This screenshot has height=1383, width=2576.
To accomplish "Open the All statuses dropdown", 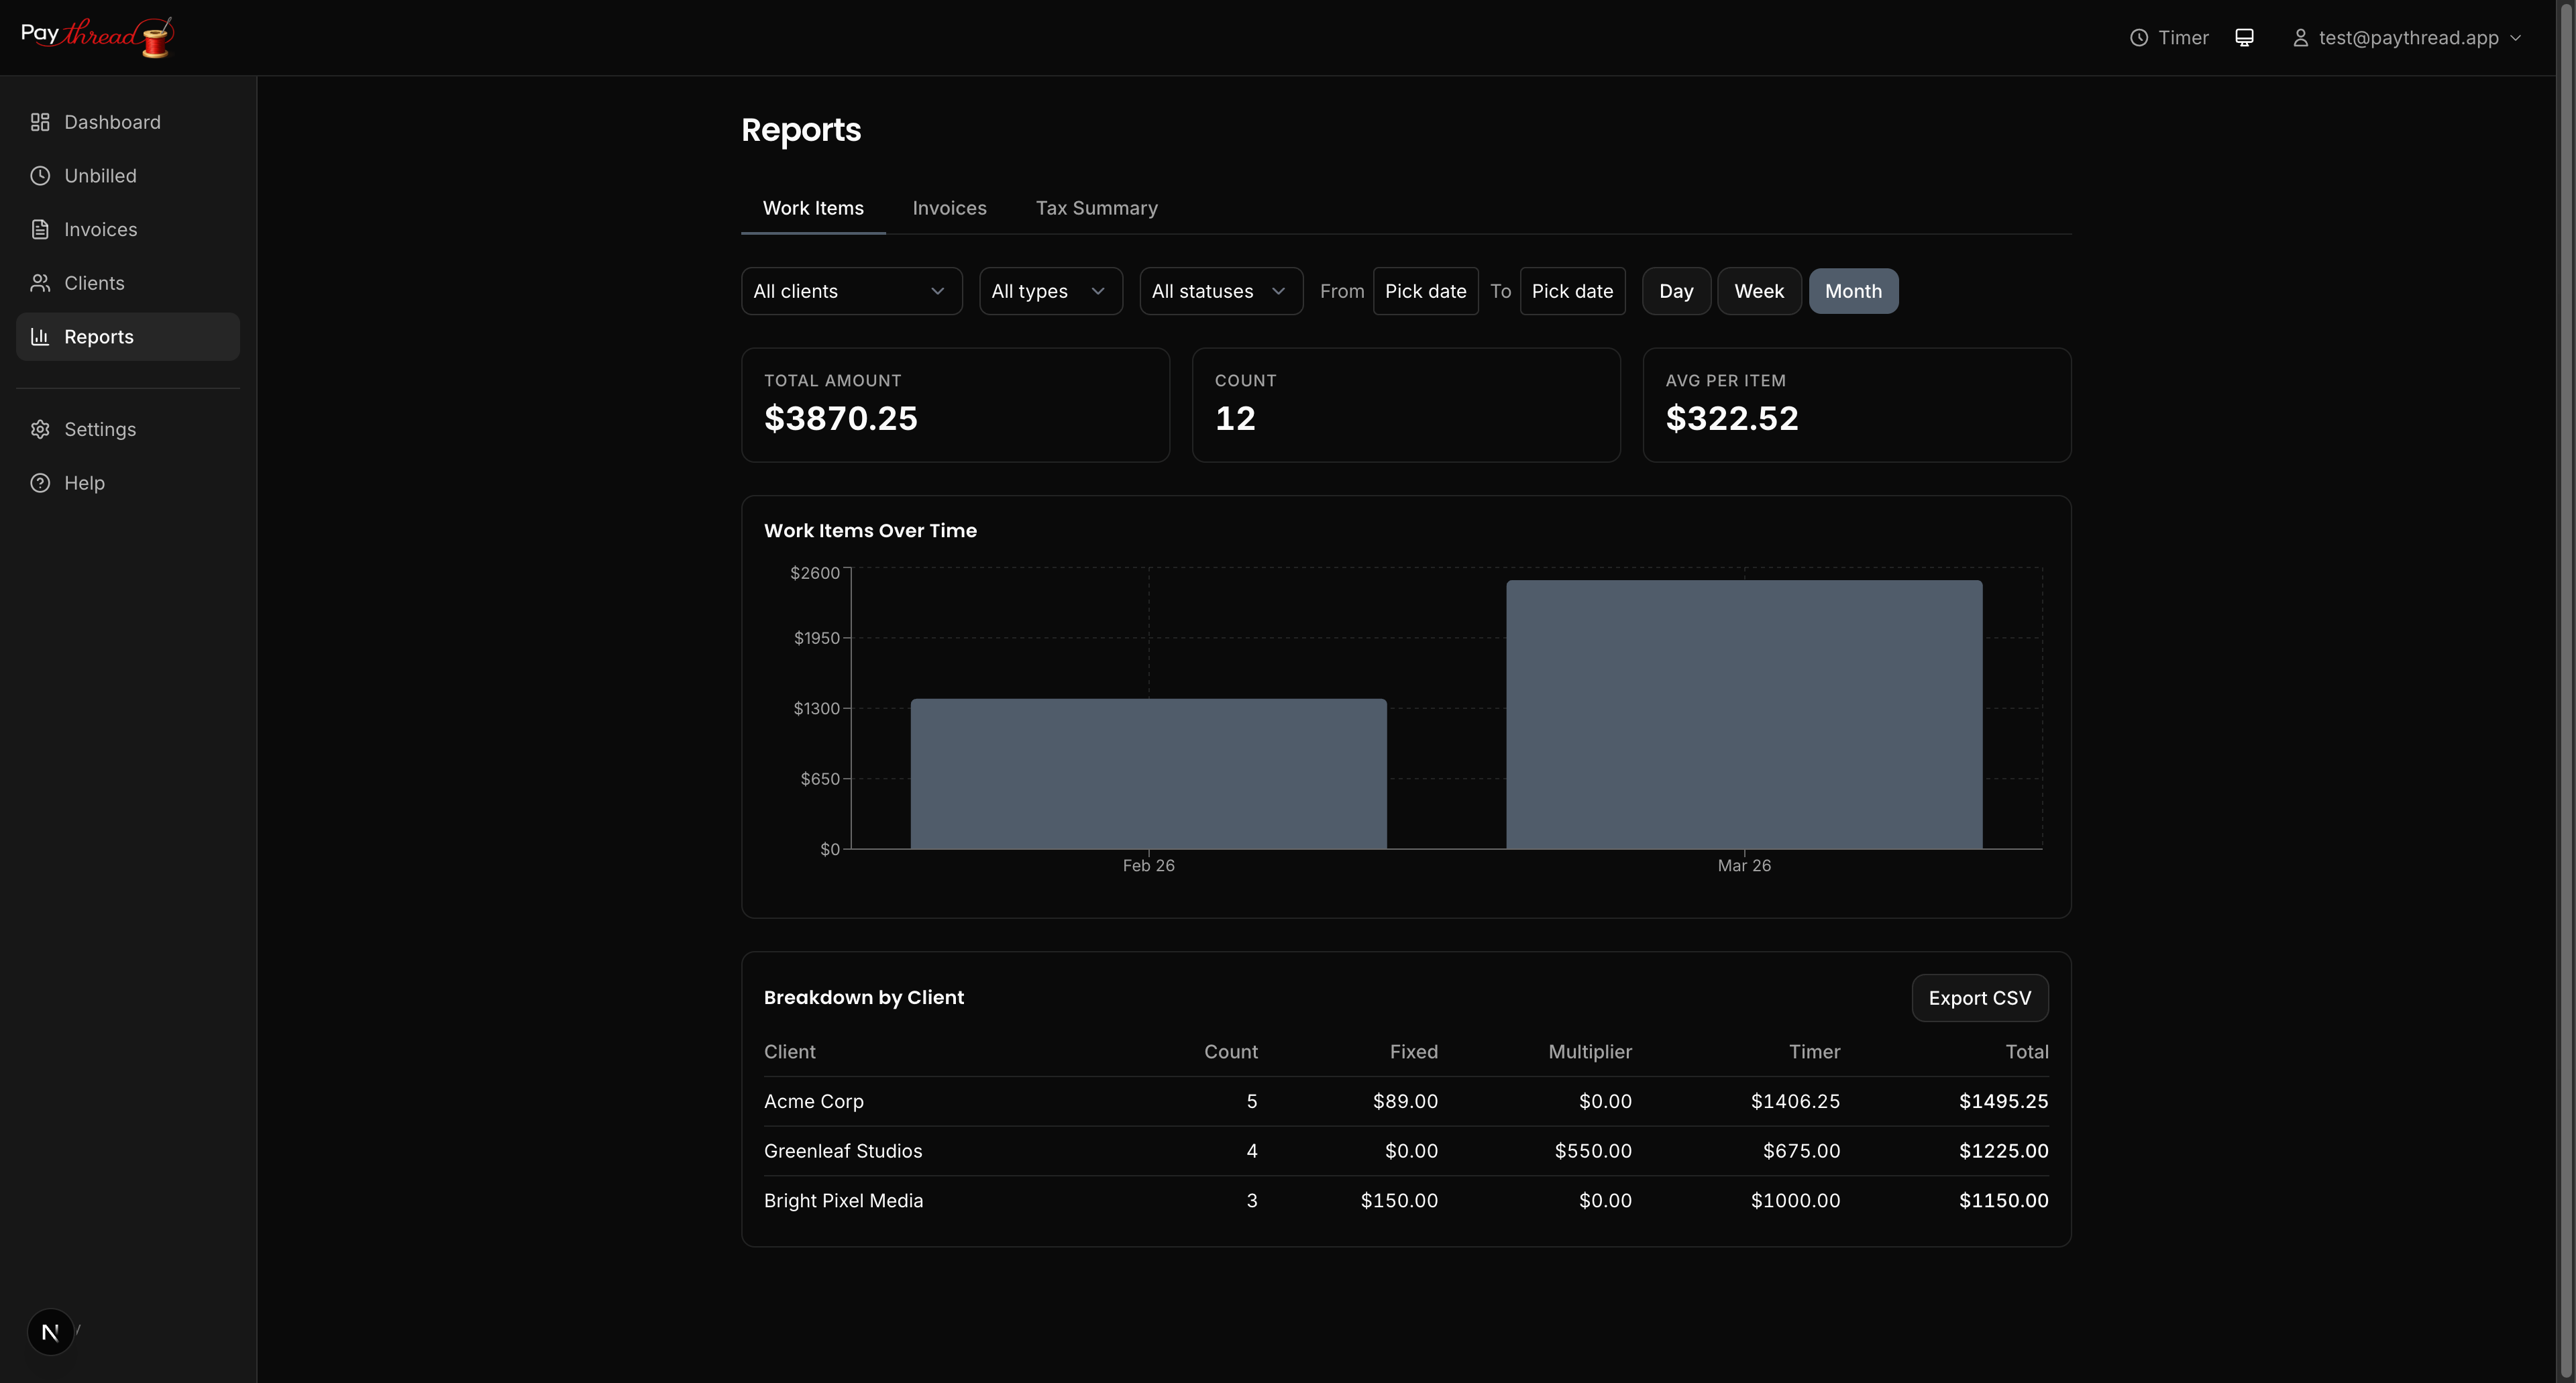I will tap(1220, 291).
